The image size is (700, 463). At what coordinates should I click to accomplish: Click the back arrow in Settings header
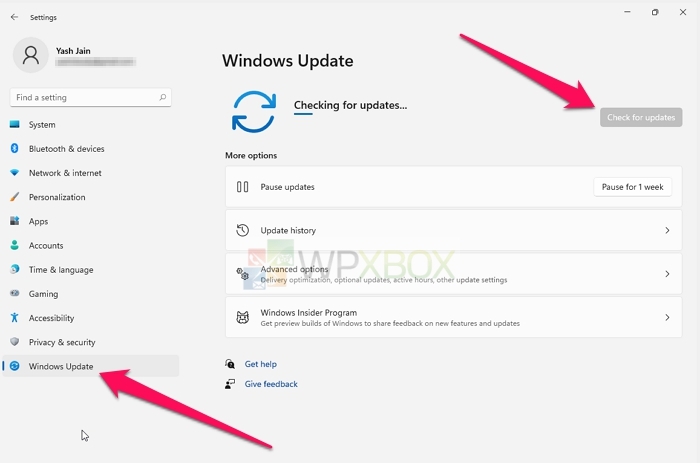tap(14, 17)
